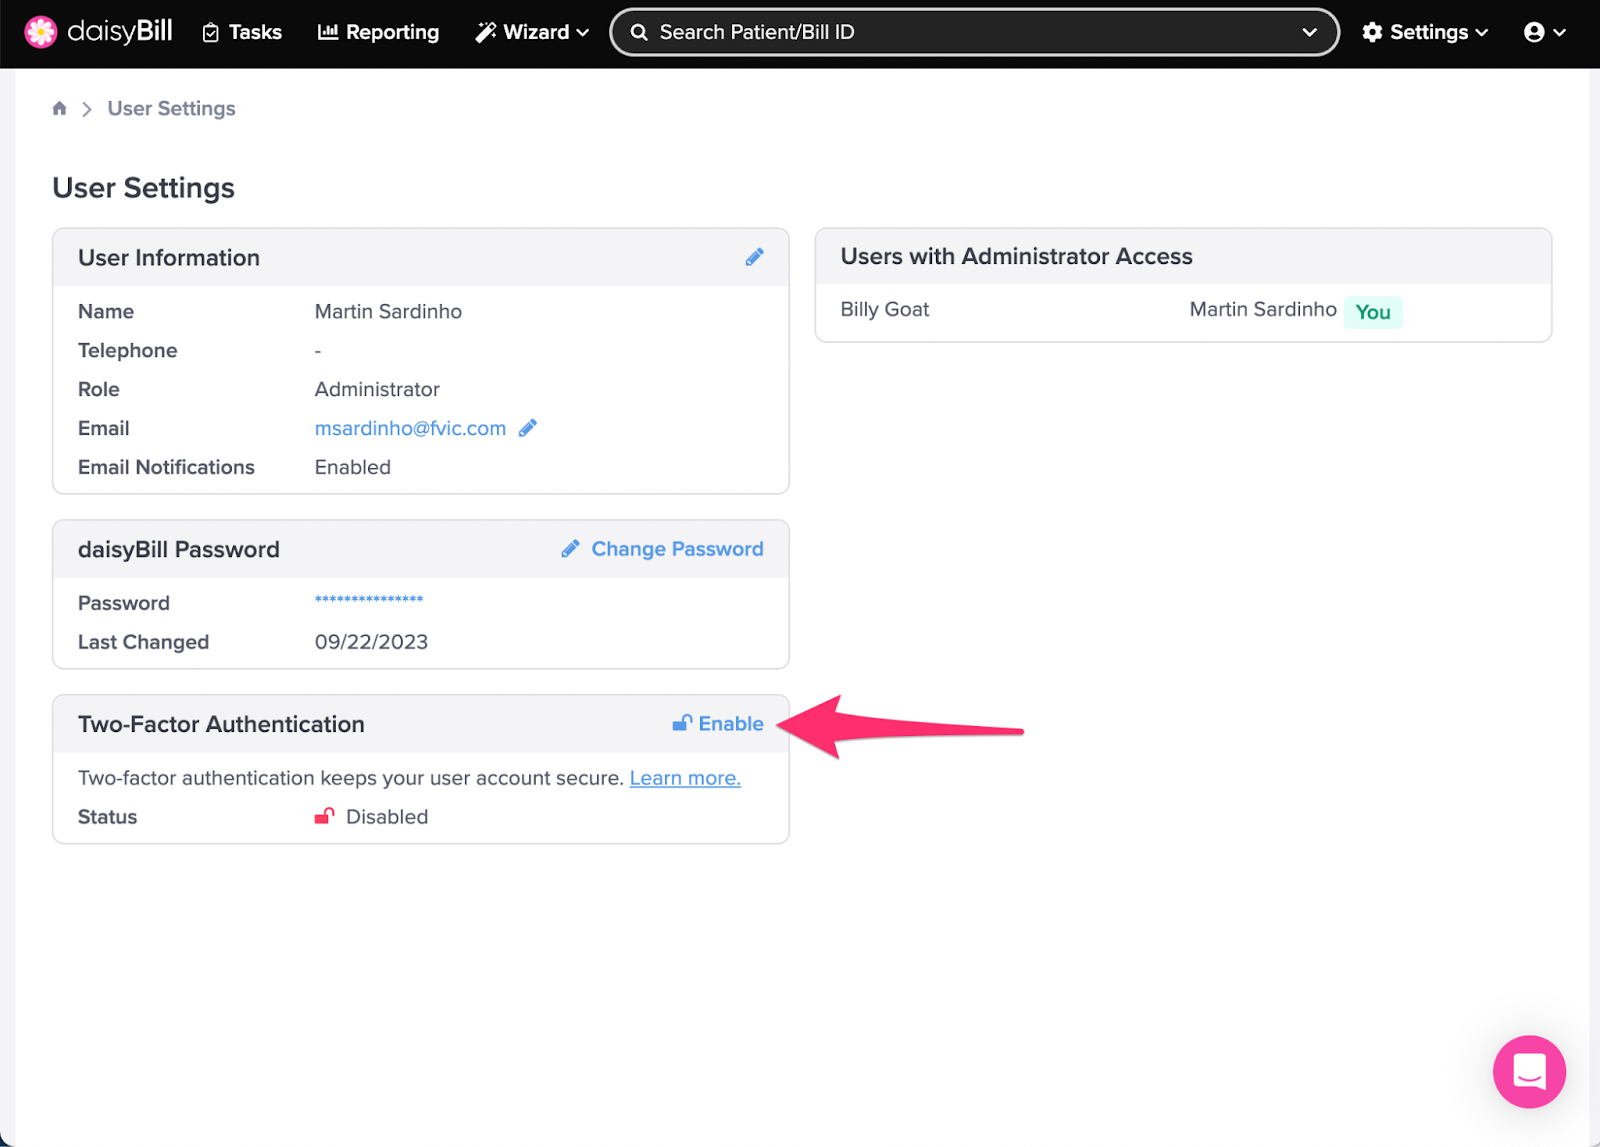This screenshot has height=1147, width=1600.
Task: Edit User Information with the pencil icon
Action: point(755,257)
